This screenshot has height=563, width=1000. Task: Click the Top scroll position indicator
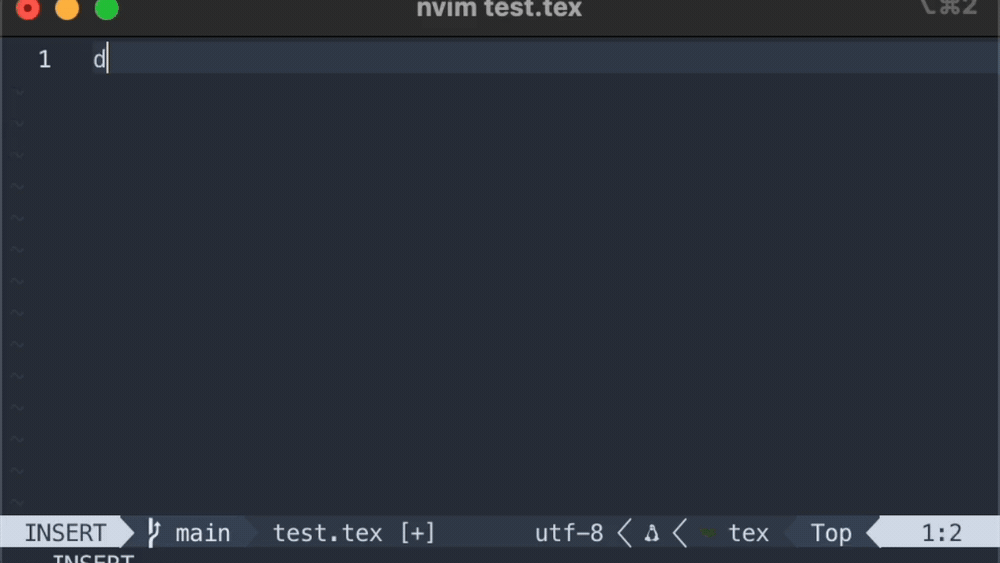click(x=830, y=533)
